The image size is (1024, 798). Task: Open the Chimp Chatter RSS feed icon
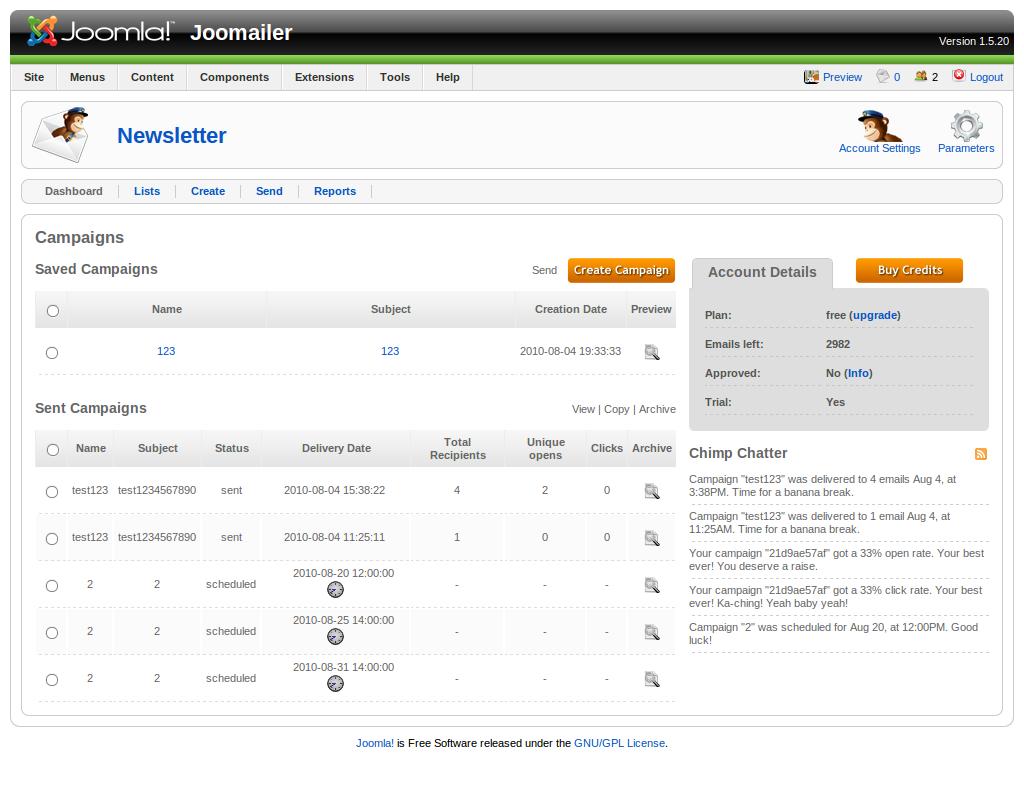[x=981, y=454]
